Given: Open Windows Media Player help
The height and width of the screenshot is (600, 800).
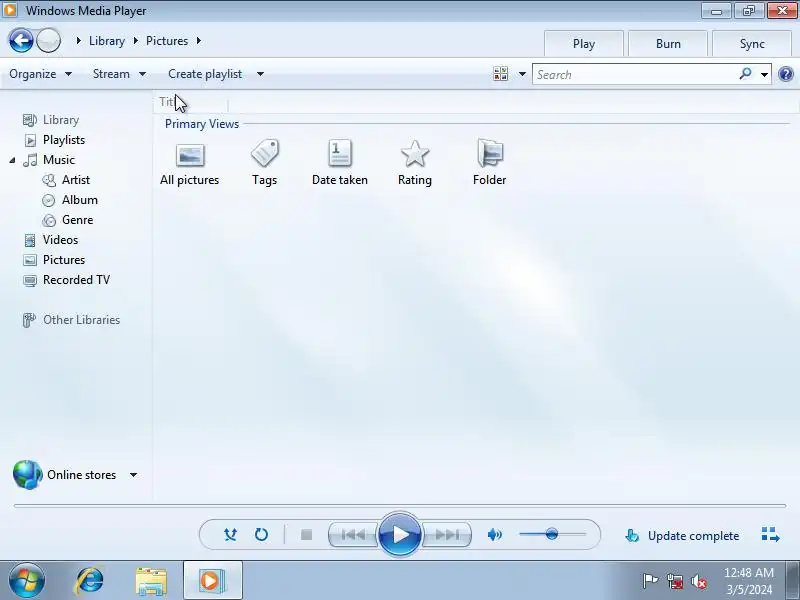Looking at the screenshot, I should pos(786,74).
